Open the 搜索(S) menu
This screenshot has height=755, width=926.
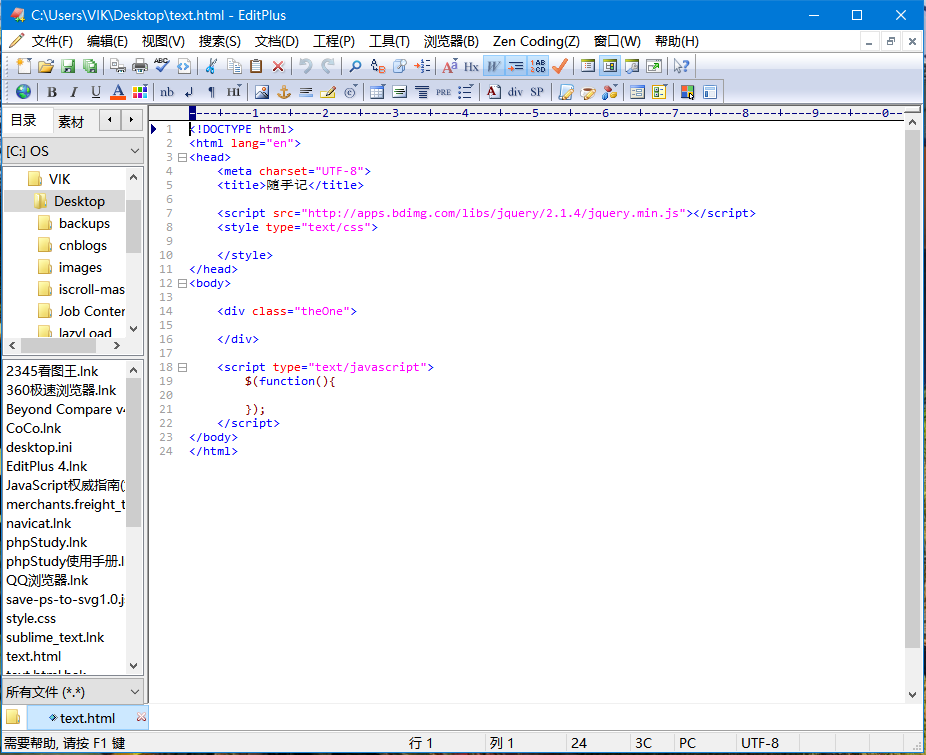tap(220, 41)
